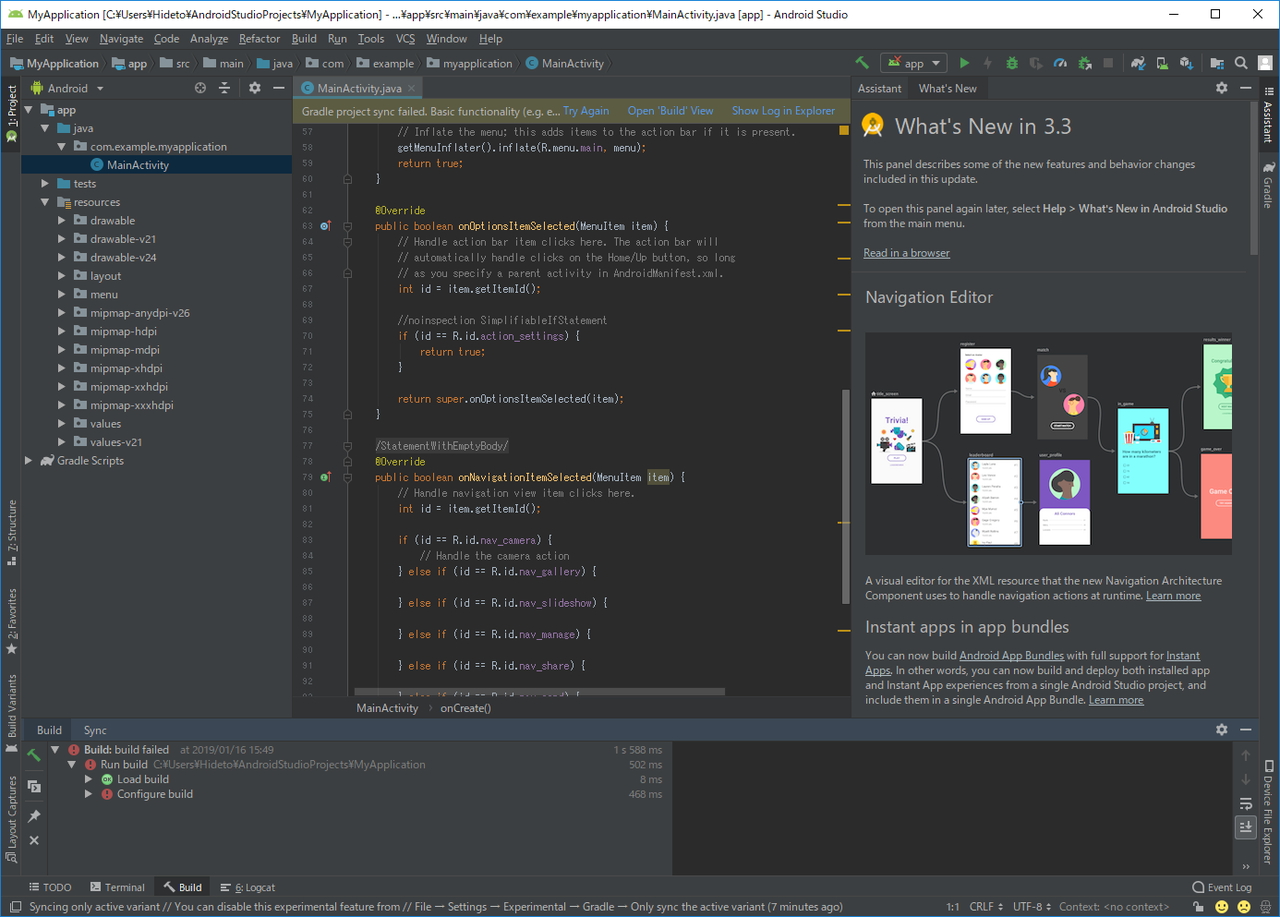The width and height of the screenshot is (1280, 917).
Task: Open the app run configuration dropdown
Action: point(913,62)
